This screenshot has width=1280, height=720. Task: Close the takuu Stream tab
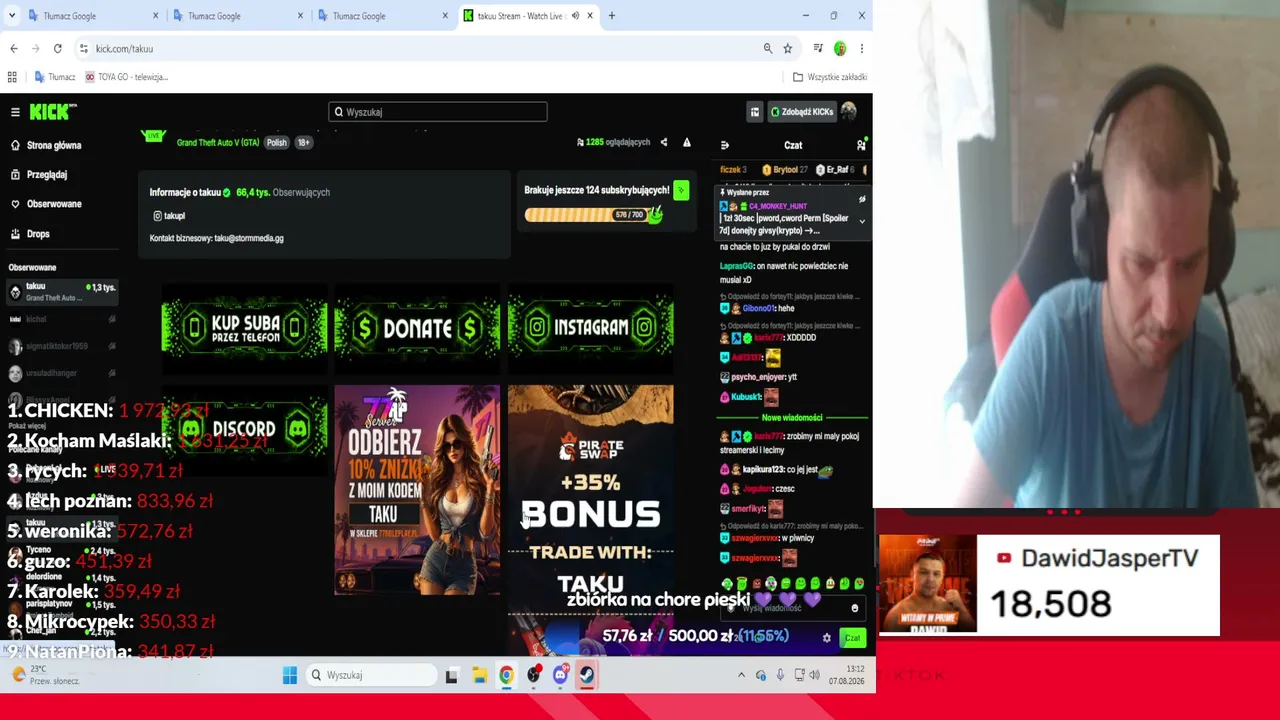tap(590, 16)
